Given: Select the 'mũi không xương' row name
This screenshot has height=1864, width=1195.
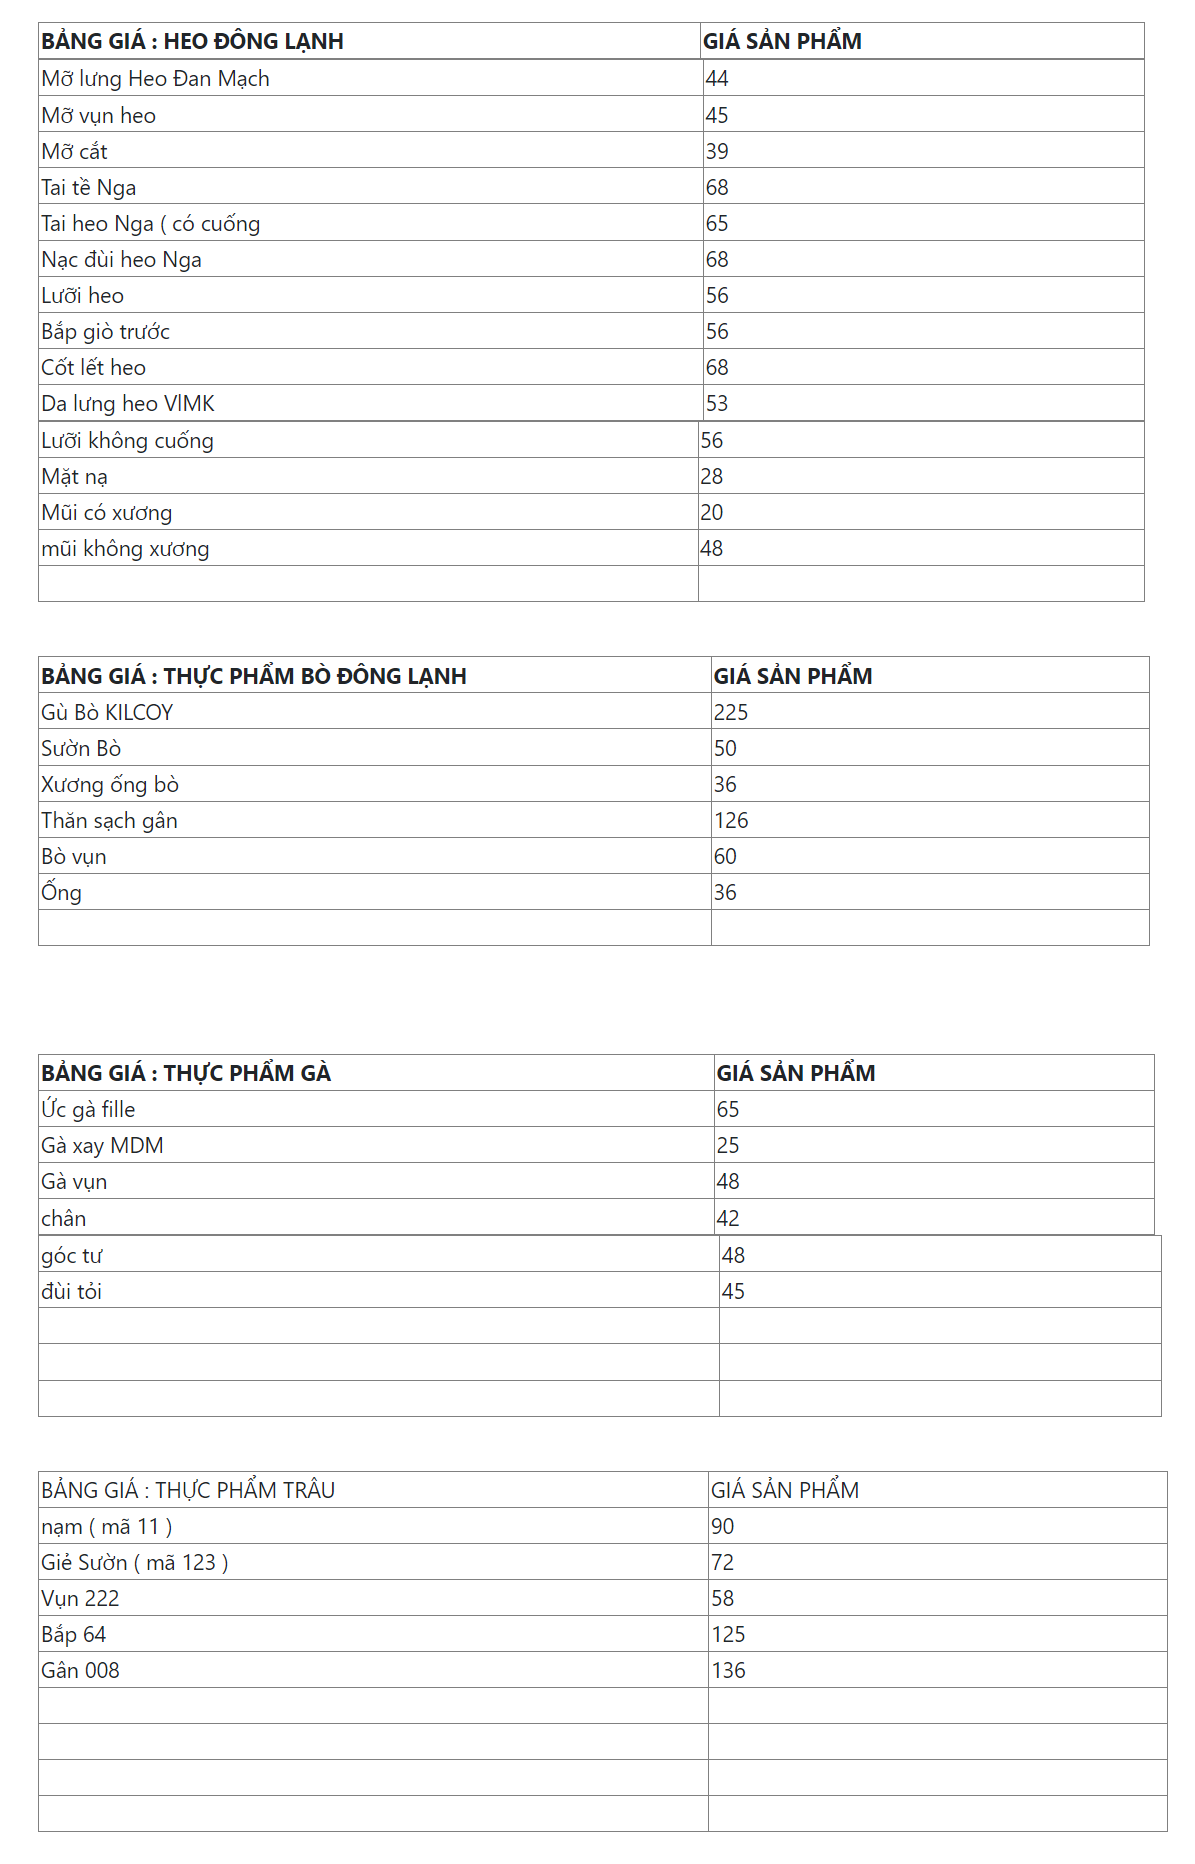Looking at the screenshot, I should [125, 549].
